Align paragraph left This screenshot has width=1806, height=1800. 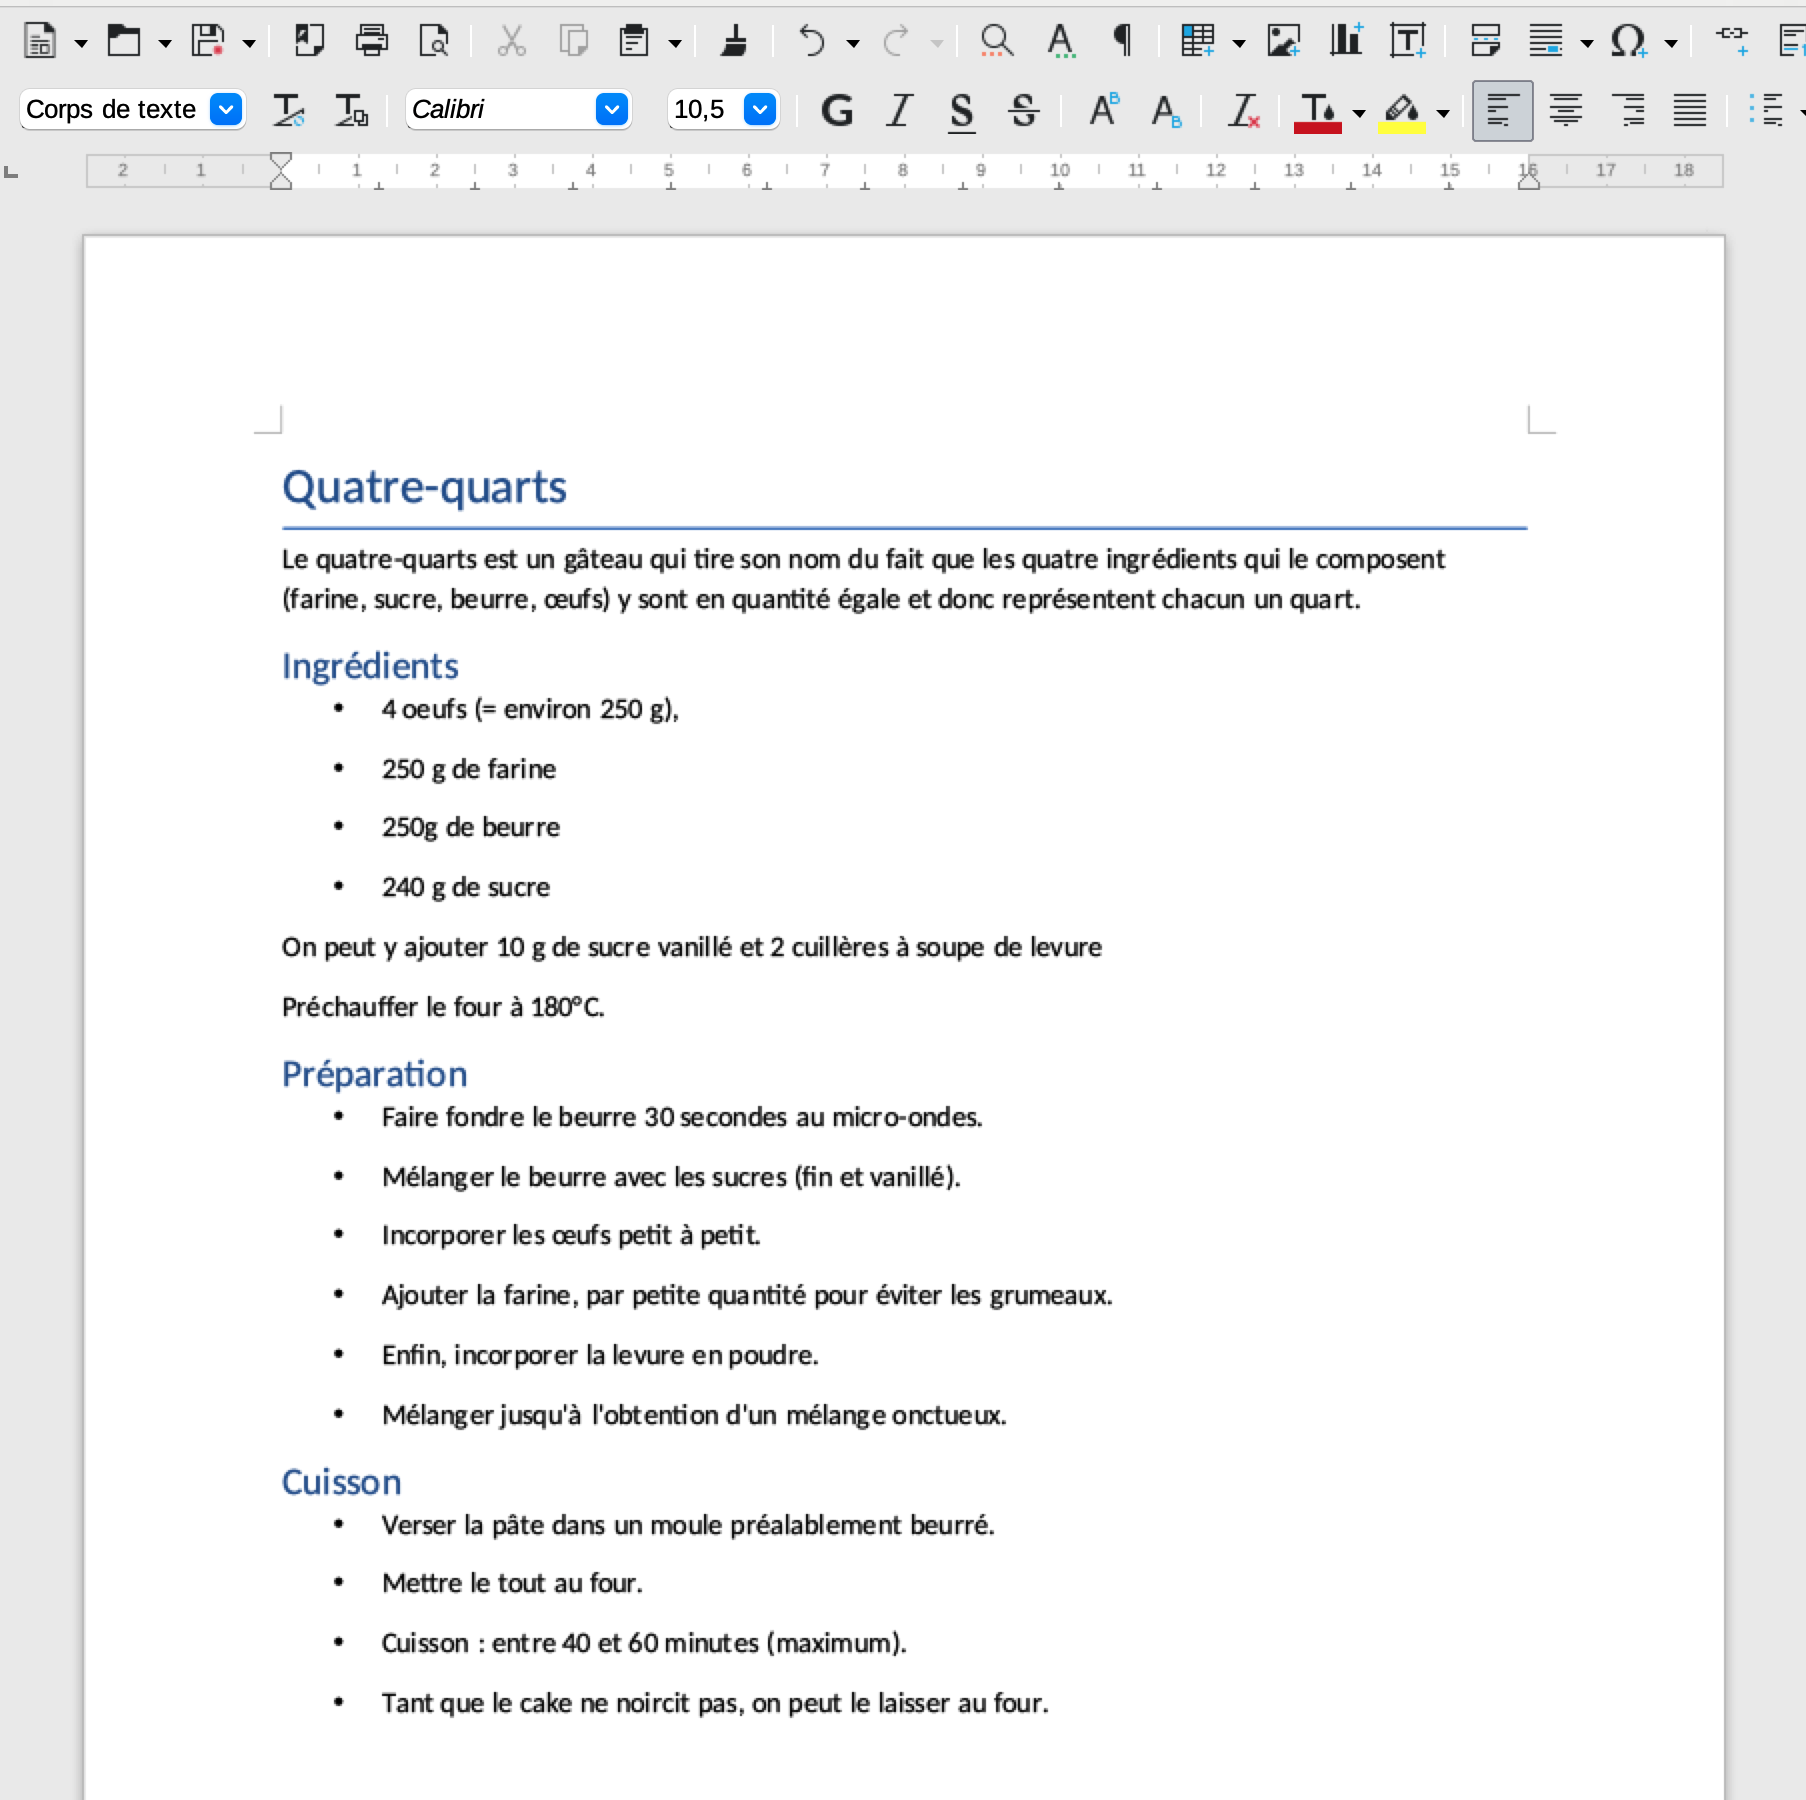[1503, 110]
